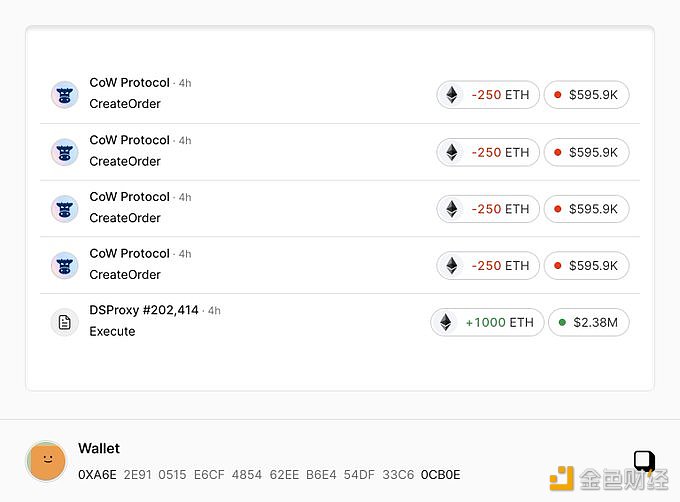Click CoW logo in fourth CoW Protocol row

tap(65, 265)
